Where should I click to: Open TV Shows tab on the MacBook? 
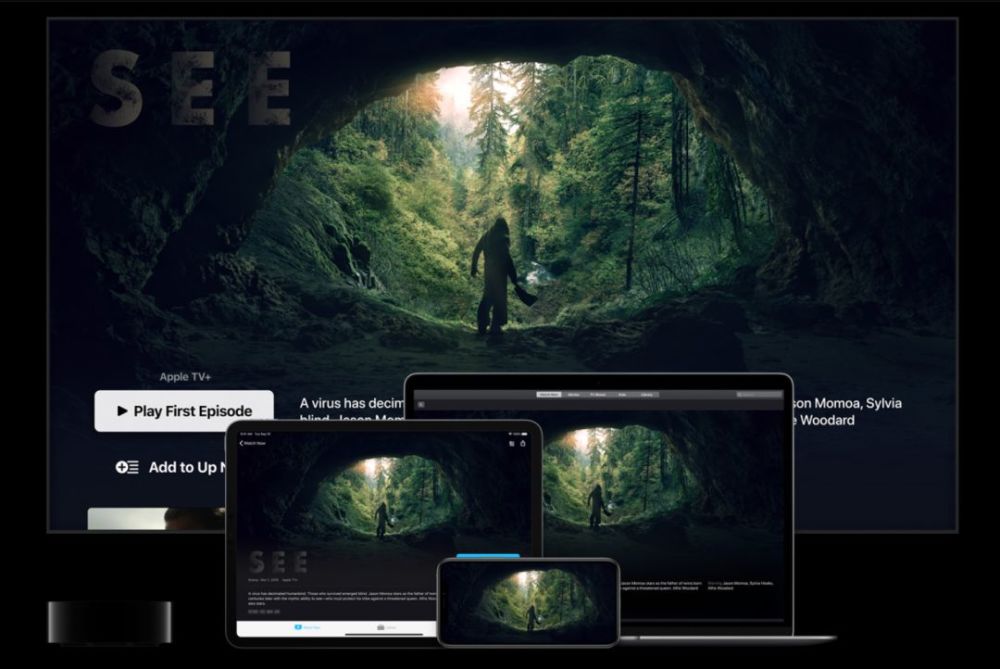[598, 394]
